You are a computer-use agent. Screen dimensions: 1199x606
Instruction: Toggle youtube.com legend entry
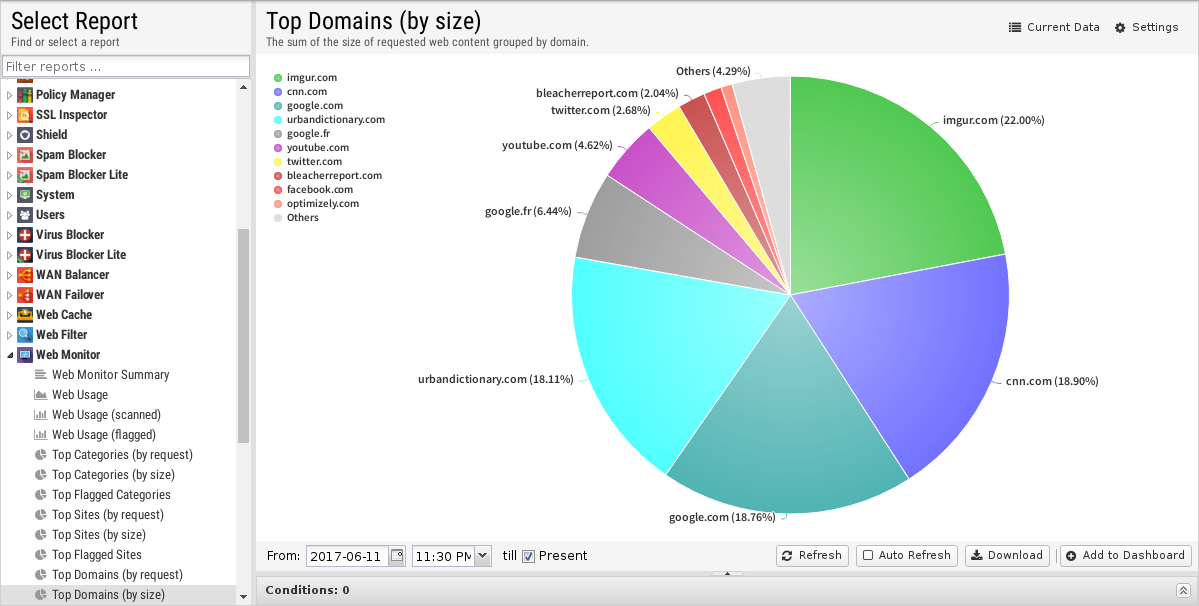click(311, 147)
